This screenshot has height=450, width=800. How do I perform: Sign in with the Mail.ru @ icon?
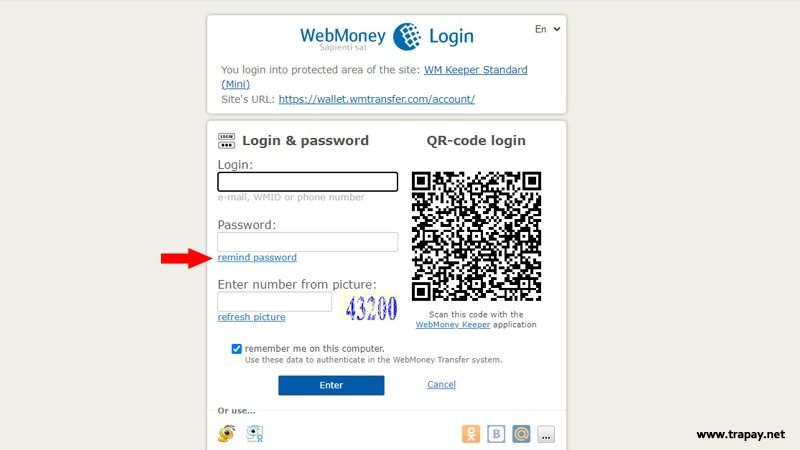(521, 434)
